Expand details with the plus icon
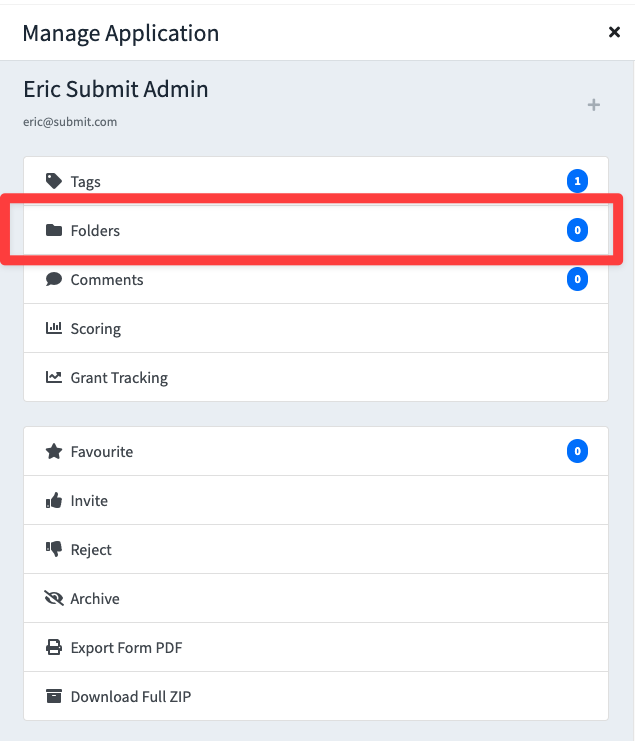This screenshot has height=741, width=635. [594, 105]
